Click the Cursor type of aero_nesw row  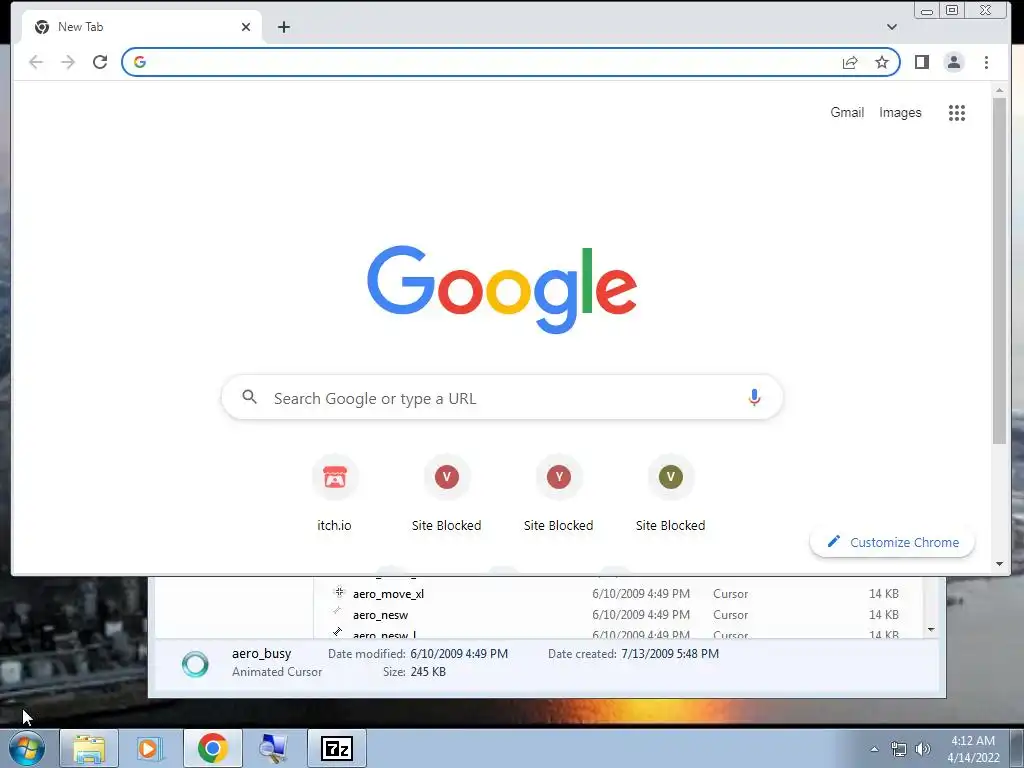point(730,615)
